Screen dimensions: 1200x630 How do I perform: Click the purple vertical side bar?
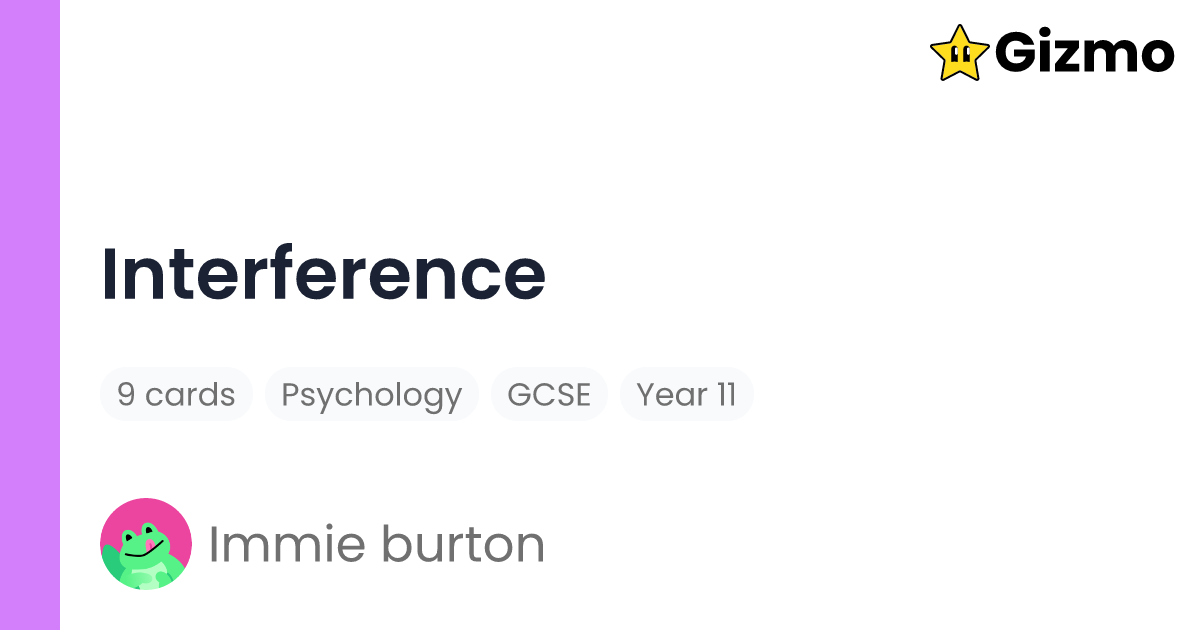click(x=30, y=315)
